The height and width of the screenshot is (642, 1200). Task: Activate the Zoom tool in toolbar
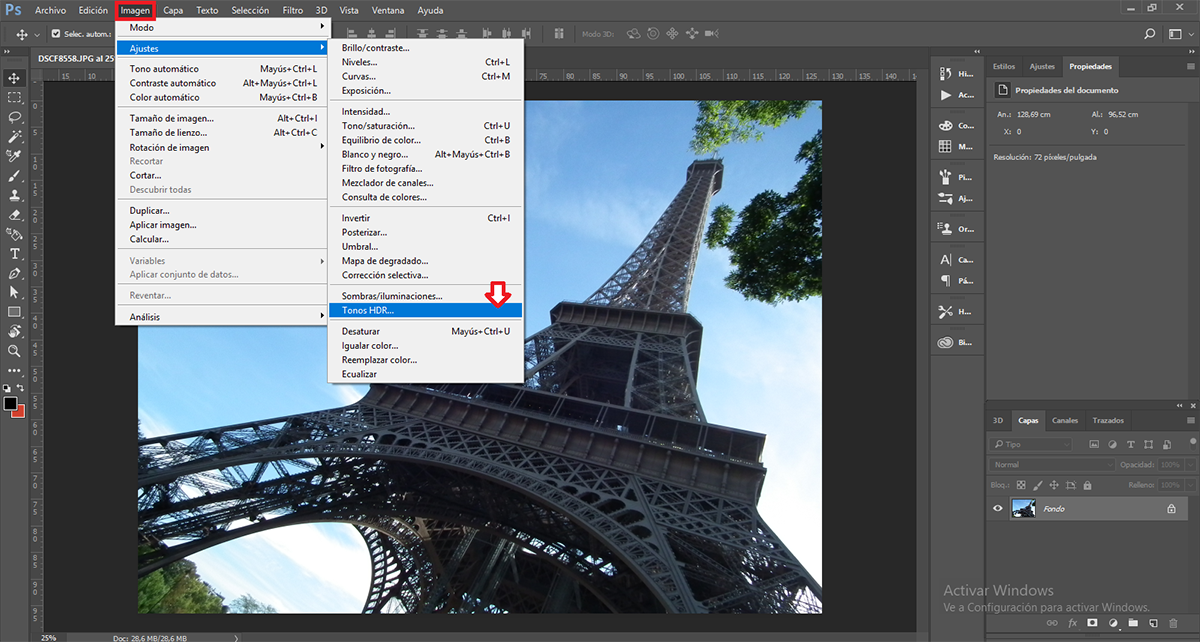coord(15,351)
